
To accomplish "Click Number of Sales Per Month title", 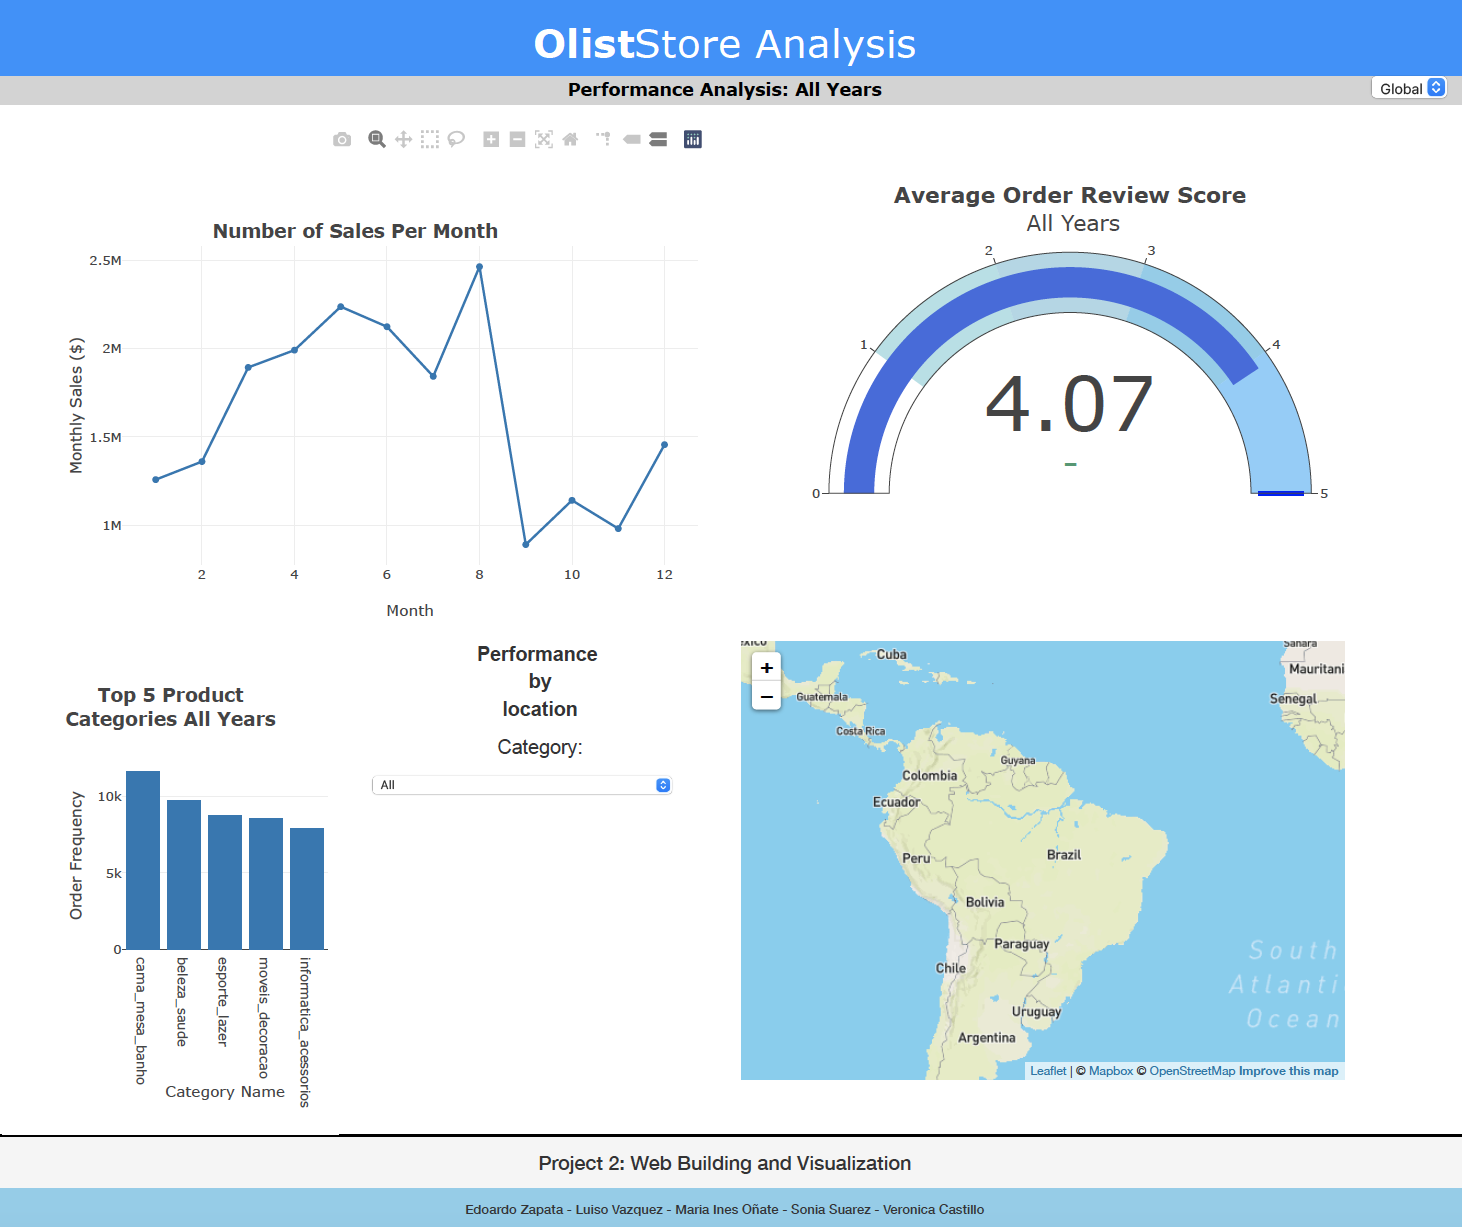I will (355, 231).
